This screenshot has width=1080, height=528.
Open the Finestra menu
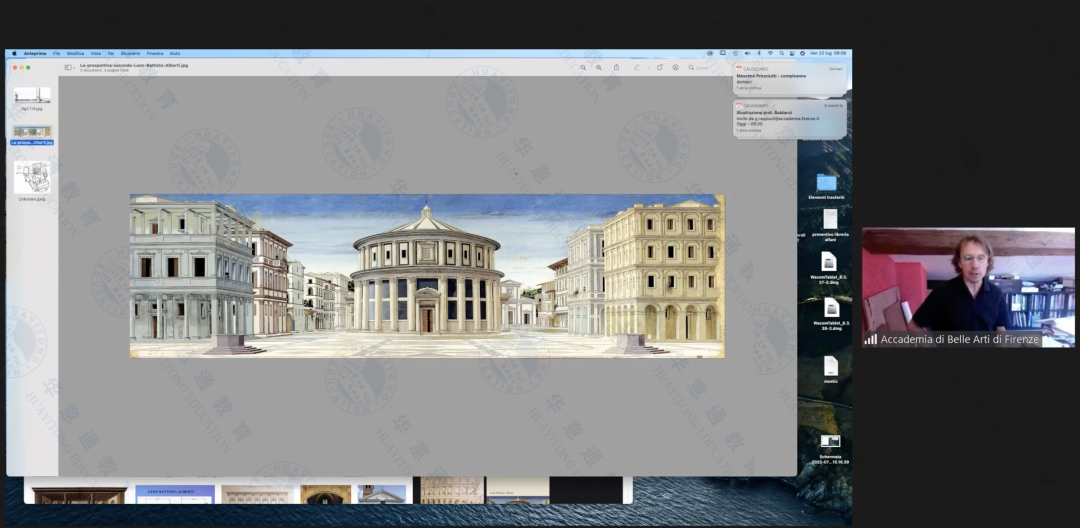click(155, 53)
